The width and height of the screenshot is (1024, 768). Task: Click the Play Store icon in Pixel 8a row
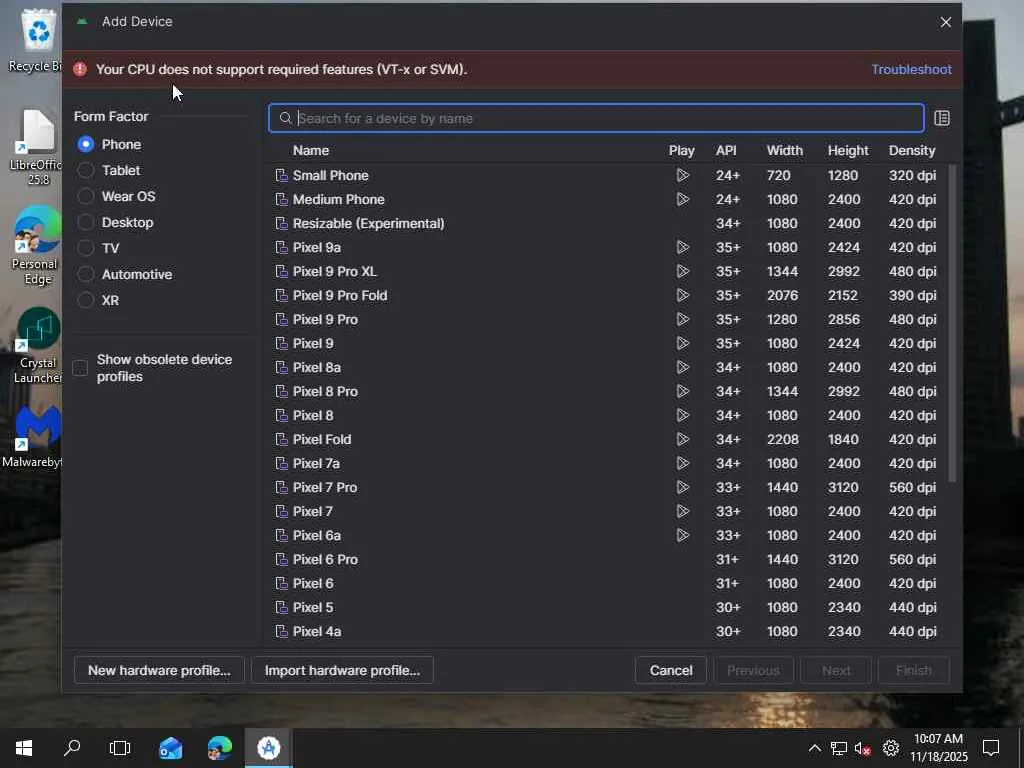tap(682, 367)
